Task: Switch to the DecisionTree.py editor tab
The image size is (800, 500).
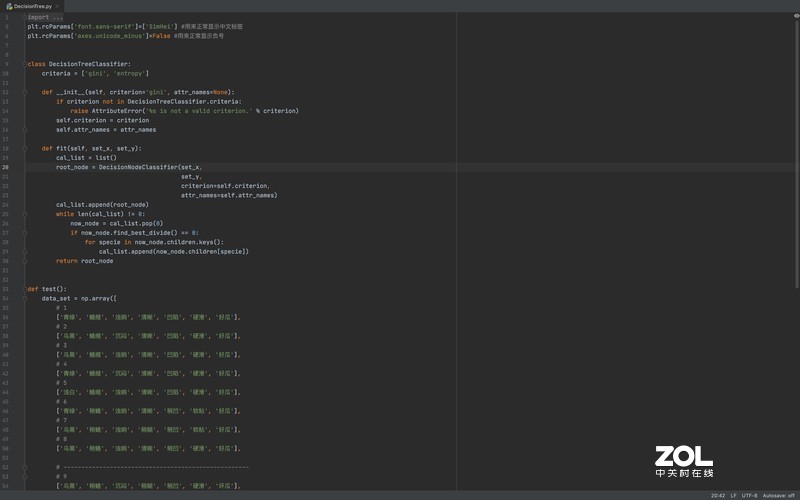Action: [33, 6]
